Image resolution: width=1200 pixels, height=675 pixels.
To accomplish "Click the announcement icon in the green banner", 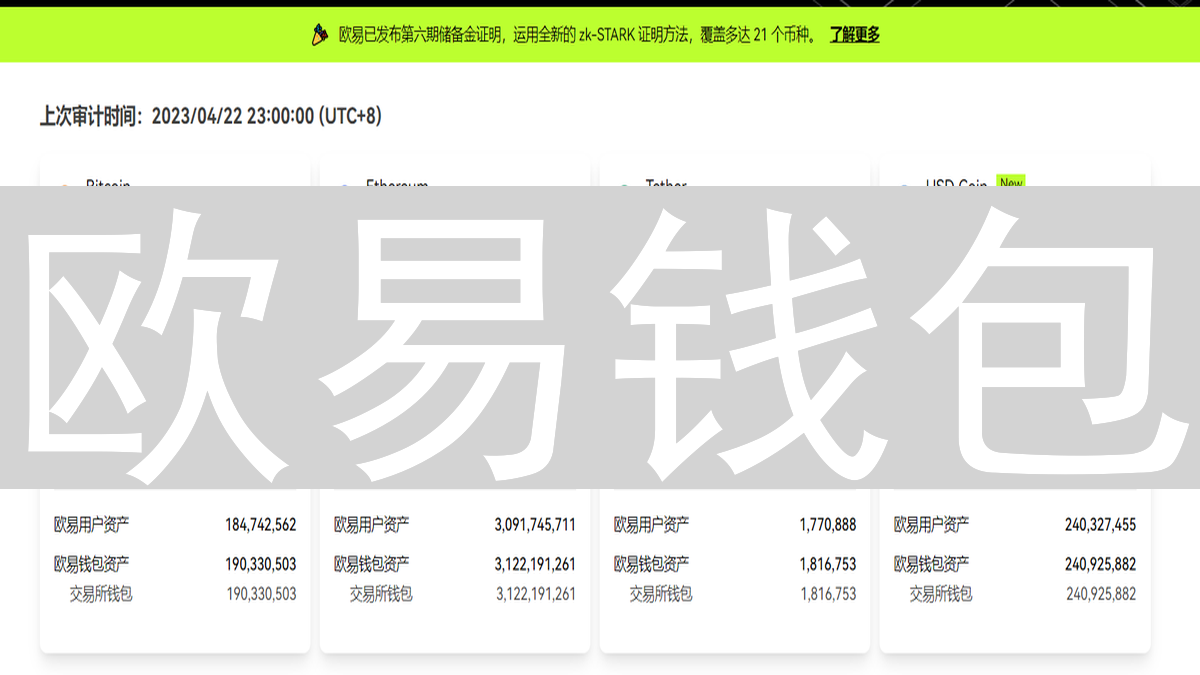I will point(320,35).
